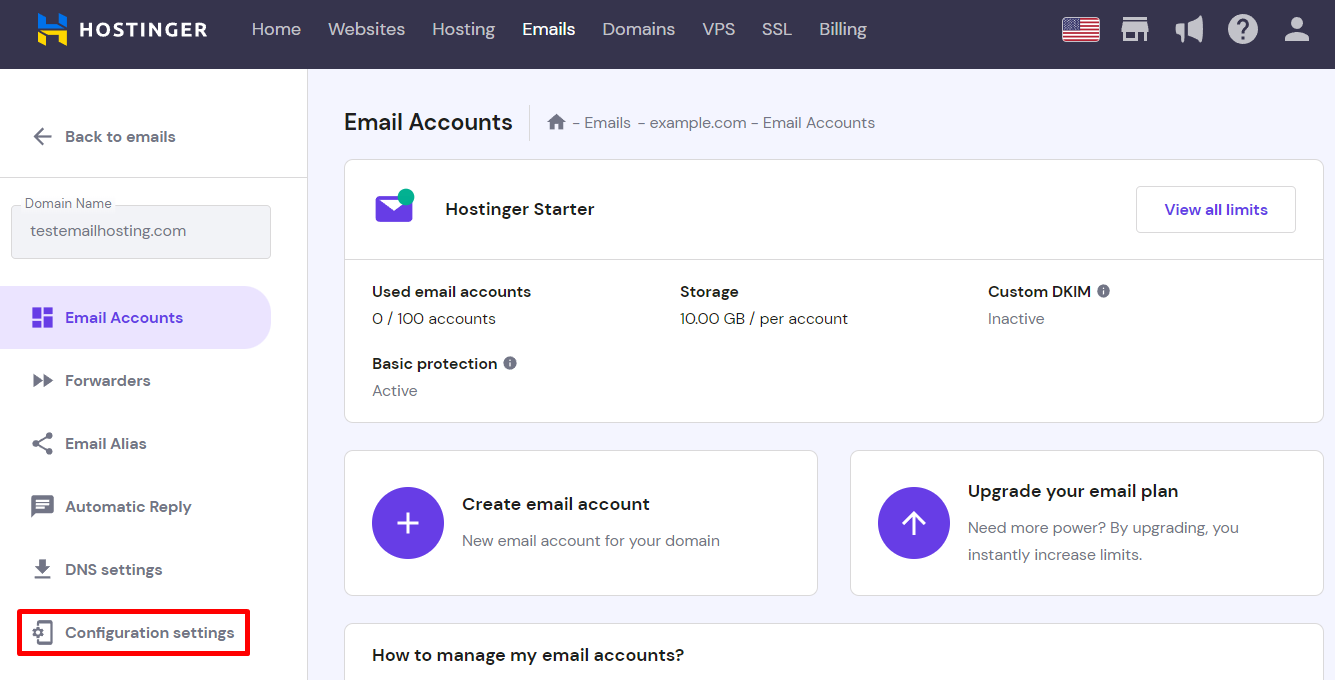Go Back to emails

pyautogui.click(x=104, y=136)
